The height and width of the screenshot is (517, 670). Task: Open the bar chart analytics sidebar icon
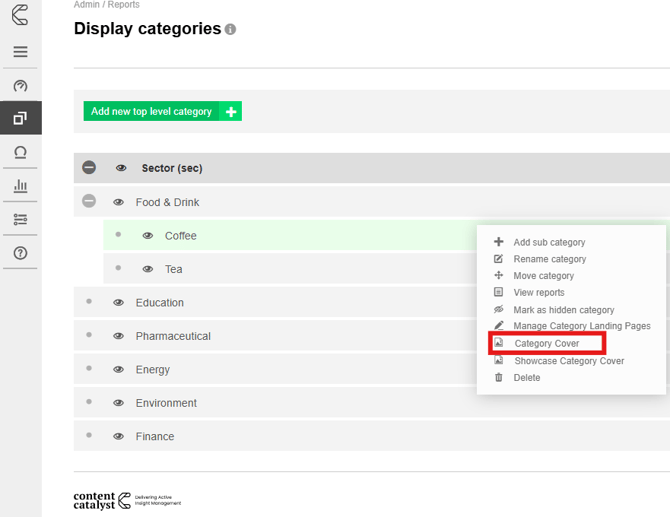20,186
